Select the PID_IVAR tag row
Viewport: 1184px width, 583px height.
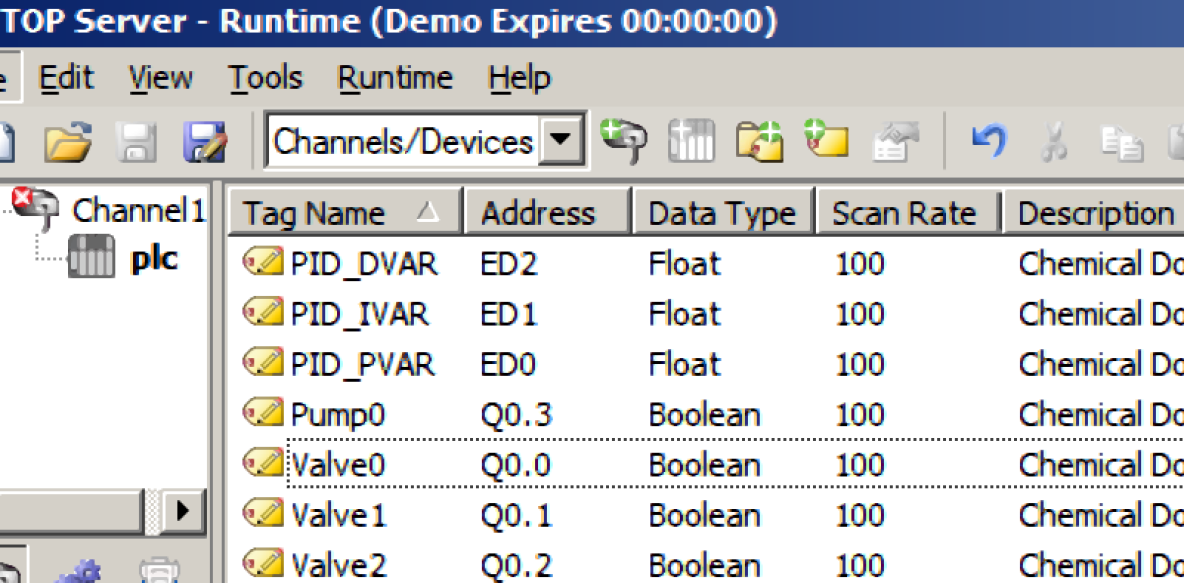(x=706, y=313)
